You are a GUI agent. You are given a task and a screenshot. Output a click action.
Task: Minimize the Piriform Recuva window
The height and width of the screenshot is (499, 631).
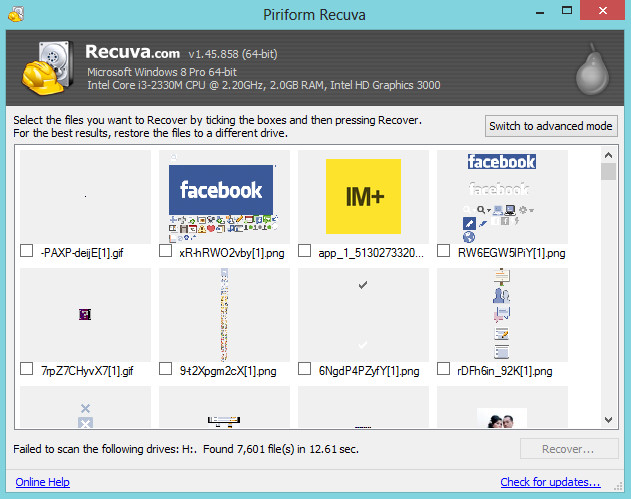540,11
